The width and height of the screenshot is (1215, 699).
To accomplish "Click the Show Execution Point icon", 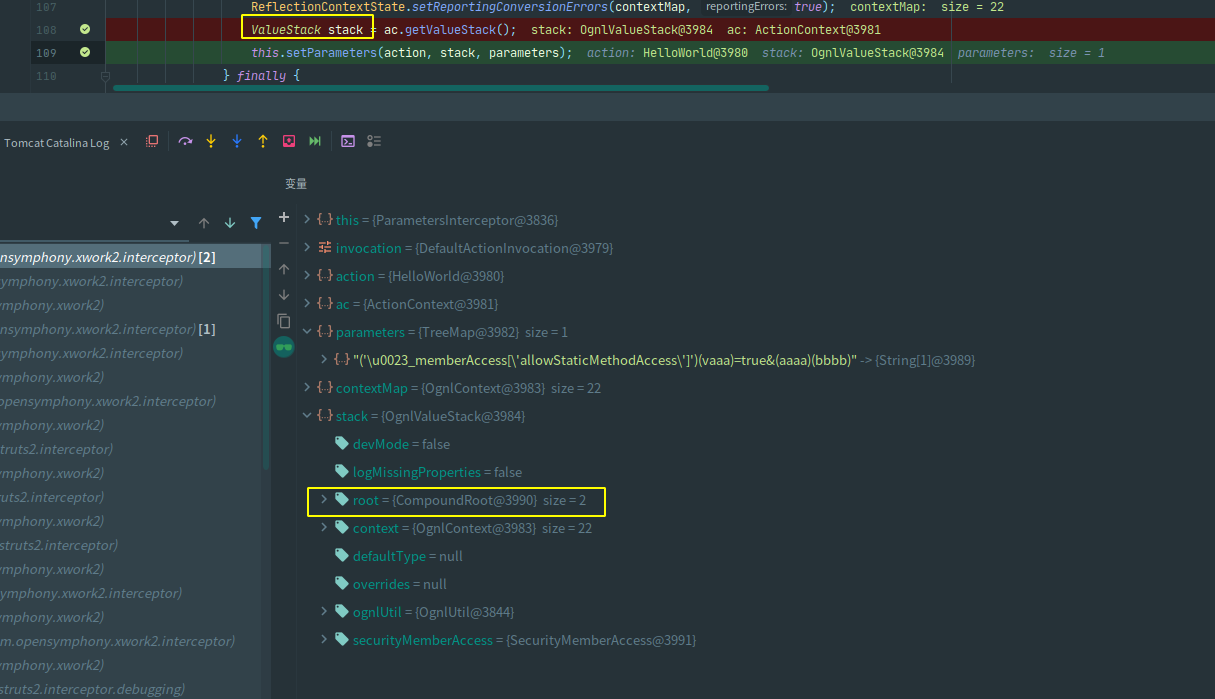I will coord(152,142).
